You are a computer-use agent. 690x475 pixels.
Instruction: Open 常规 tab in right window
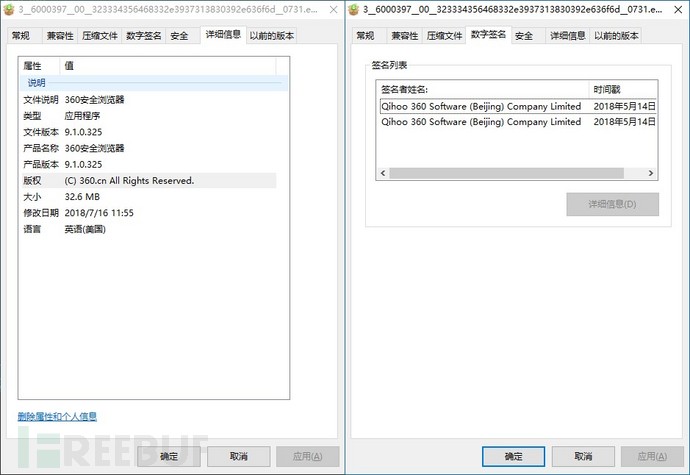point(369,36)
